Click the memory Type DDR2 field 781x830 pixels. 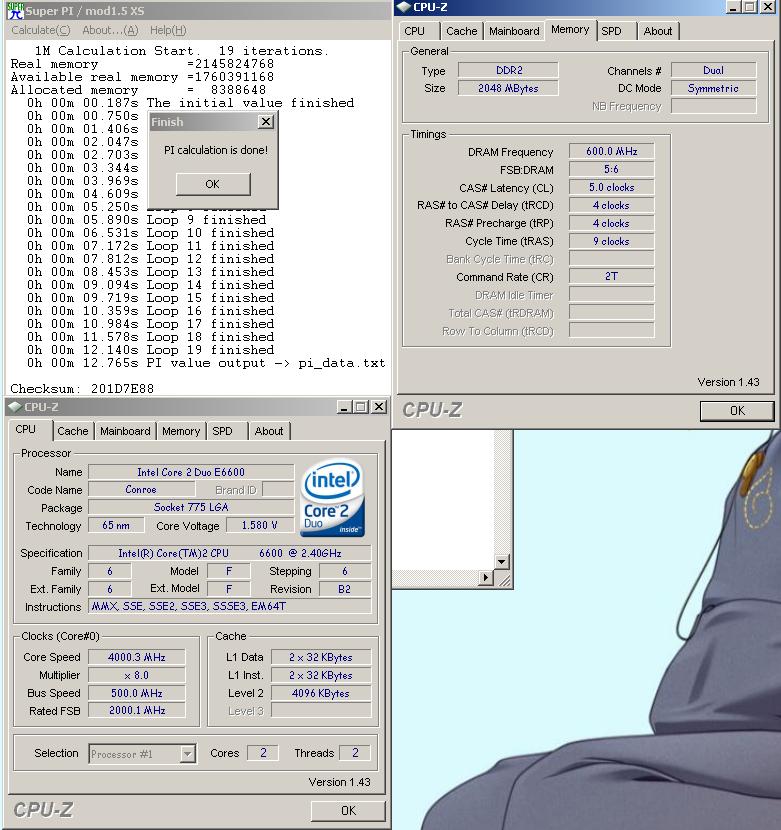(x=508, y=70)
